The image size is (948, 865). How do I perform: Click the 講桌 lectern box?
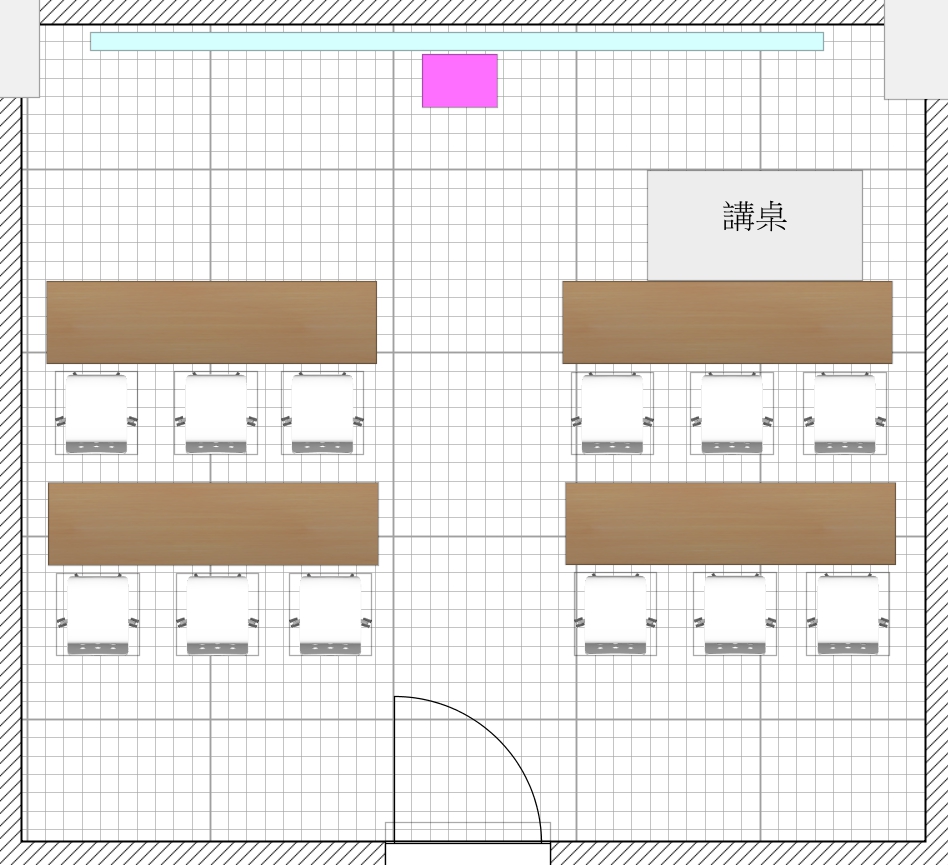(754, 225)
